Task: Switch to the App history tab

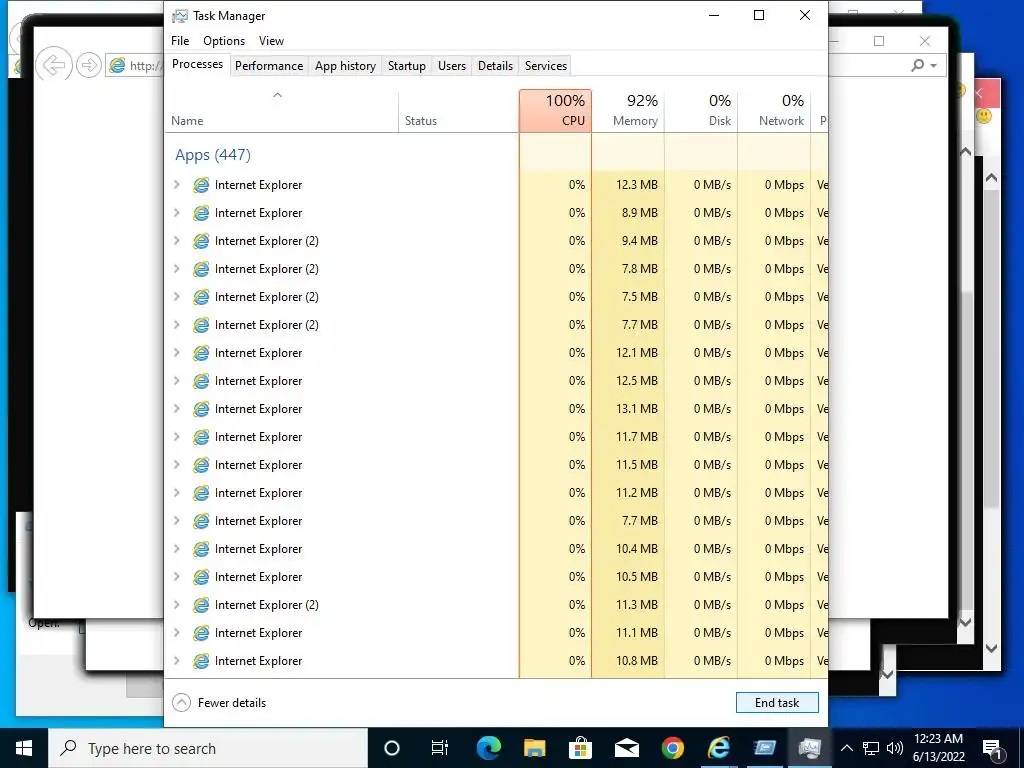Action: click(x=345, y=65)
